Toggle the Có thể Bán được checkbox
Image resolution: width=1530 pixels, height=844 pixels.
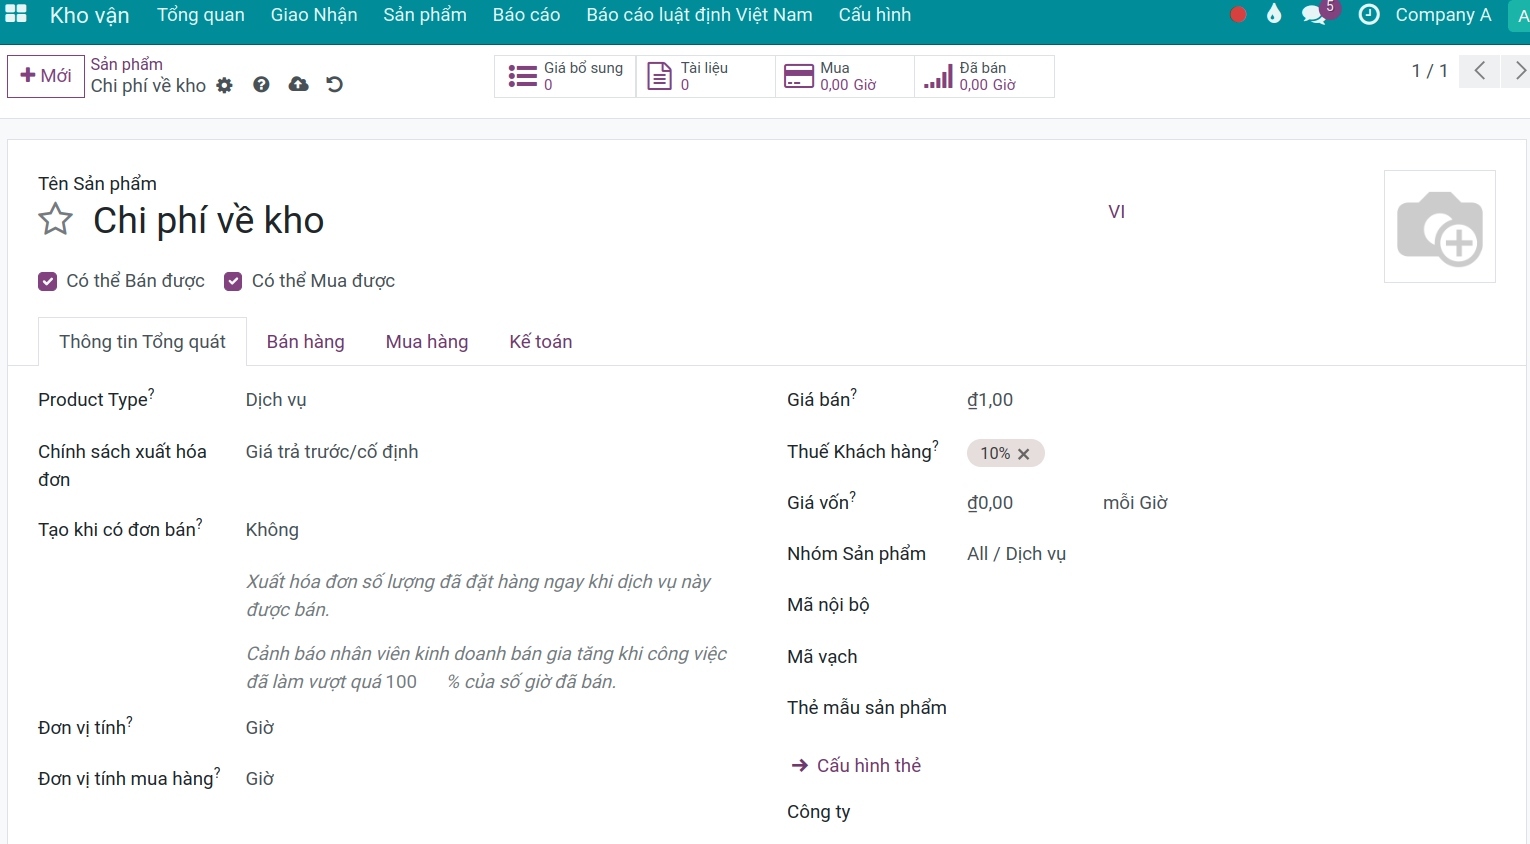click(x=47, y=282)
